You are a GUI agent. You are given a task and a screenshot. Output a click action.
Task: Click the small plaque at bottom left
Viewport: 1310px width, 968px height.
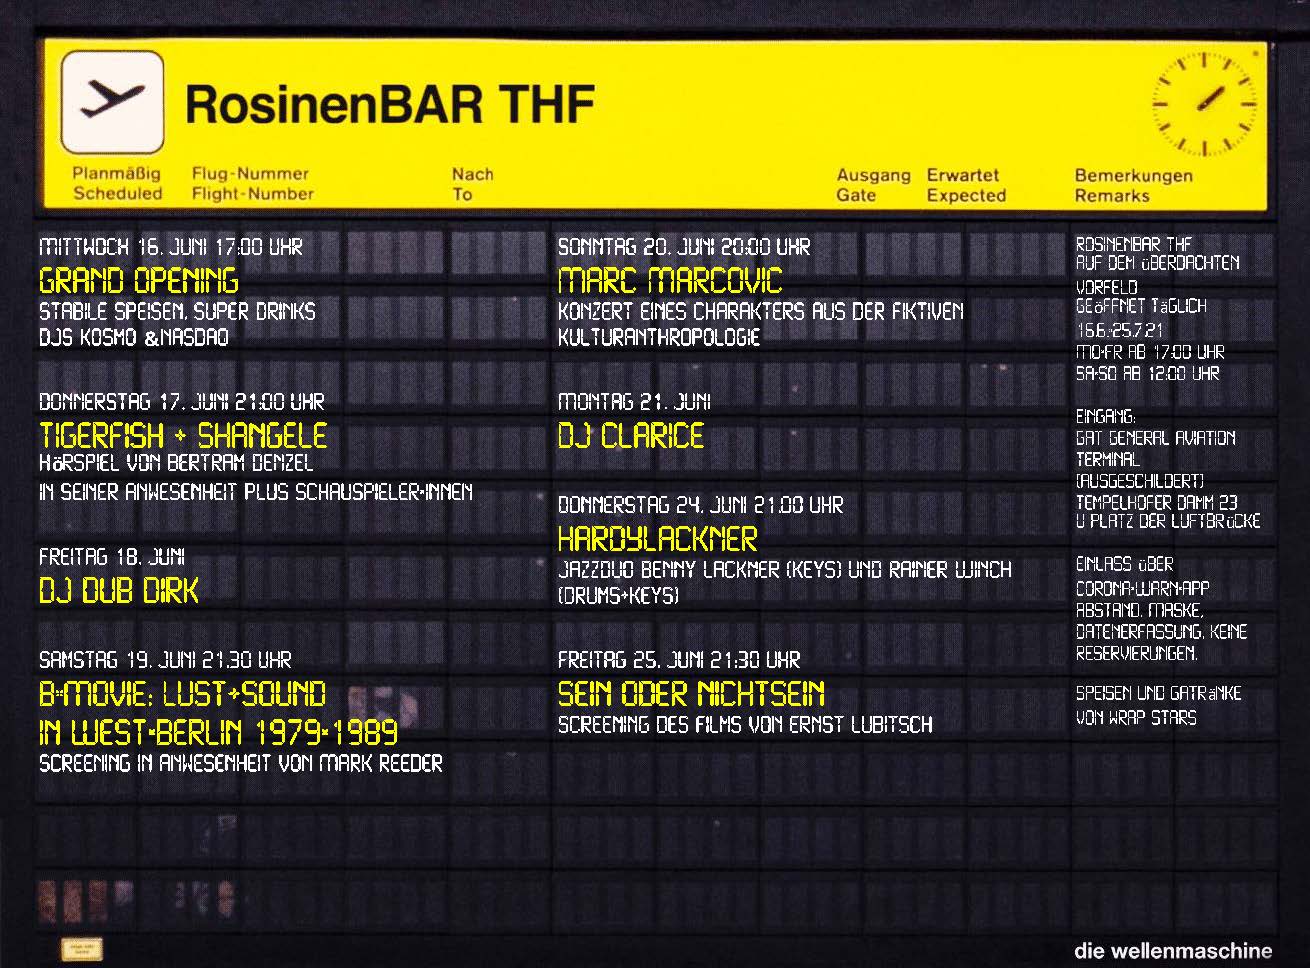81,948
